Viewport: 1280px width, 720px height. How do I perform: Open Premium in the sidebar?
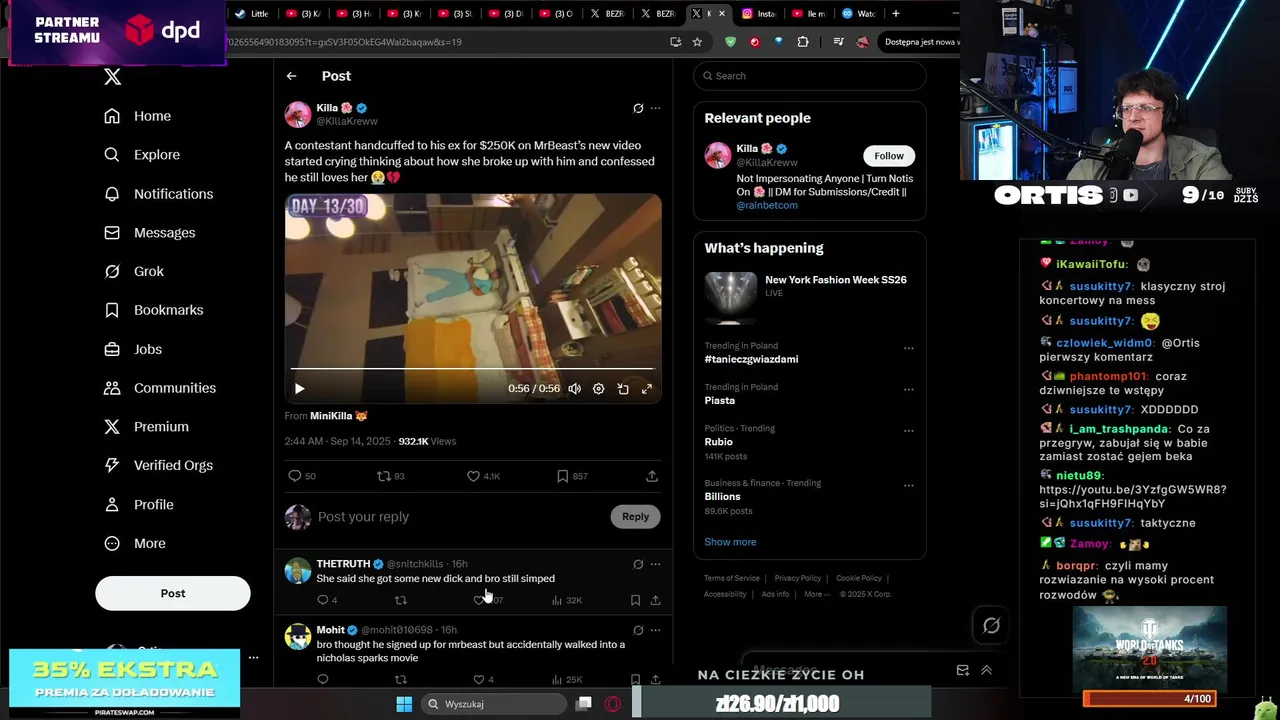147,427
